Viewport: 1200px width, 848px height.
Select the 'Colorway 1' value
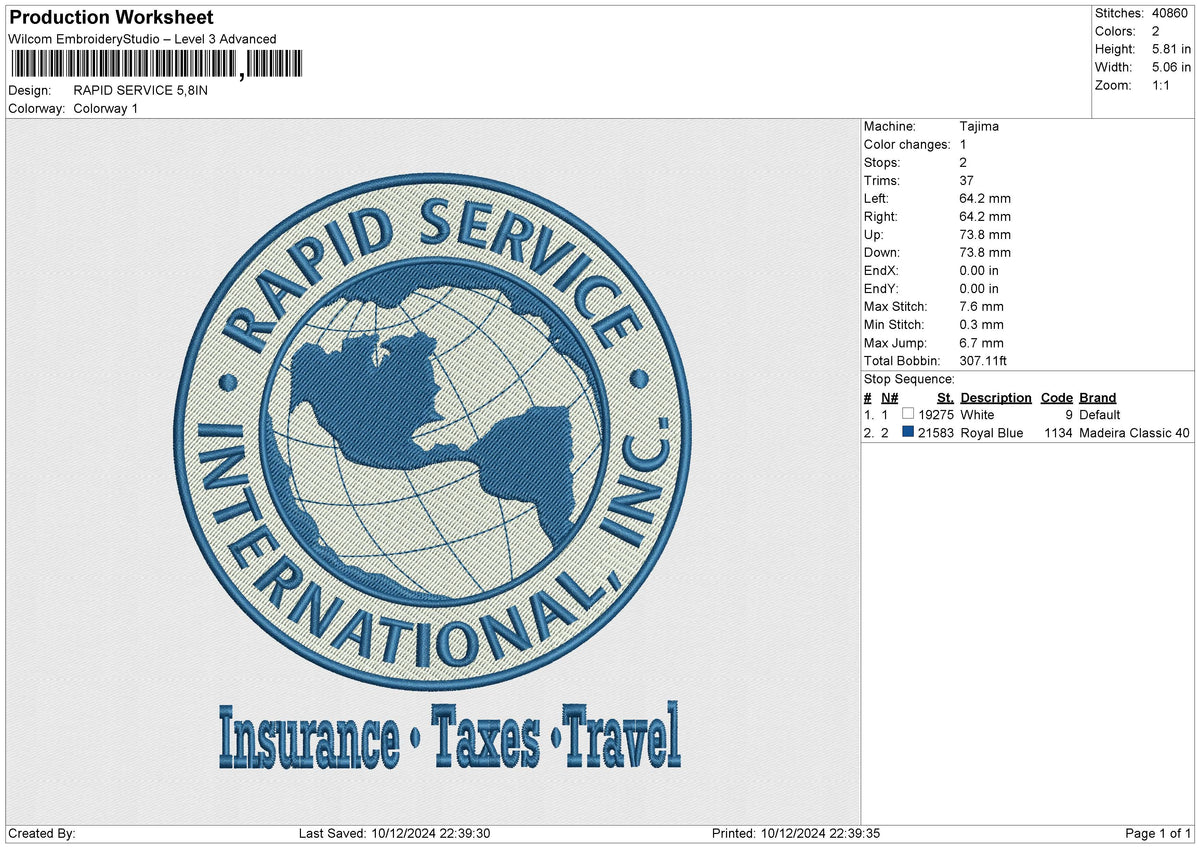106,108
